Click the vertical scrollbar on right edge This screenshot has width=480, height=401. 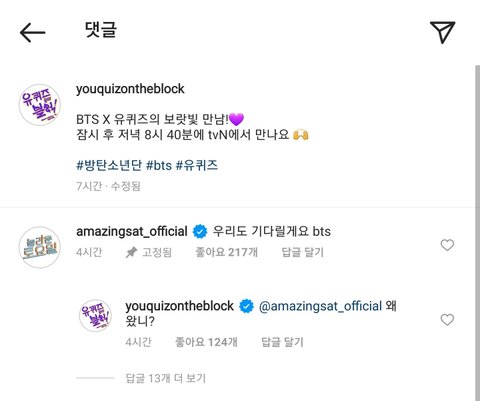click(477, 233)
